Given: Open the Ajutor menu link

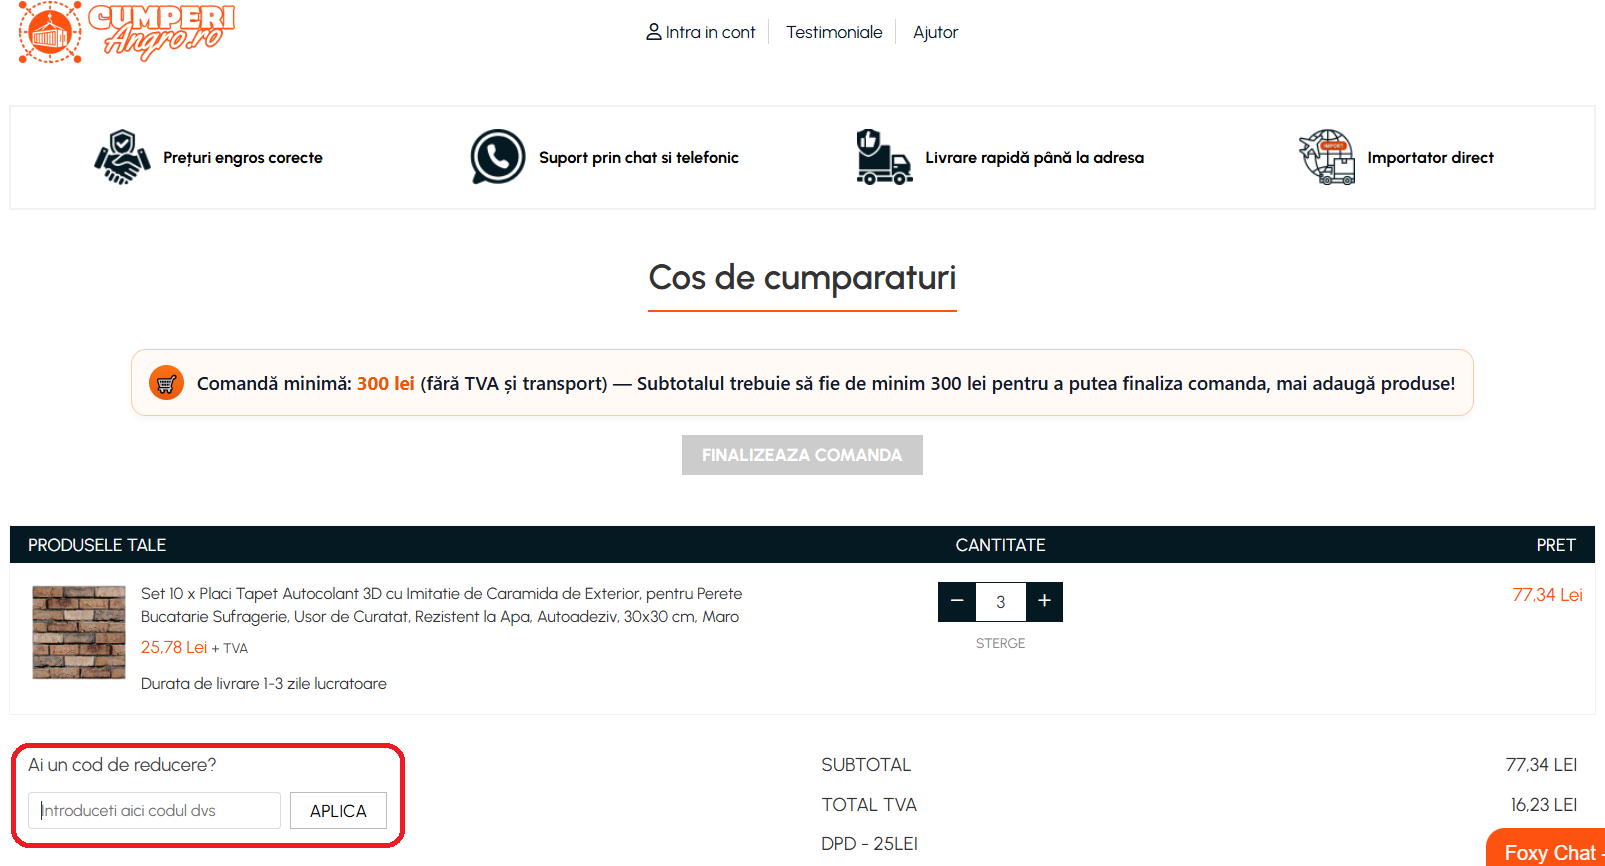Looking at the screenshot, I should point(935,32).
